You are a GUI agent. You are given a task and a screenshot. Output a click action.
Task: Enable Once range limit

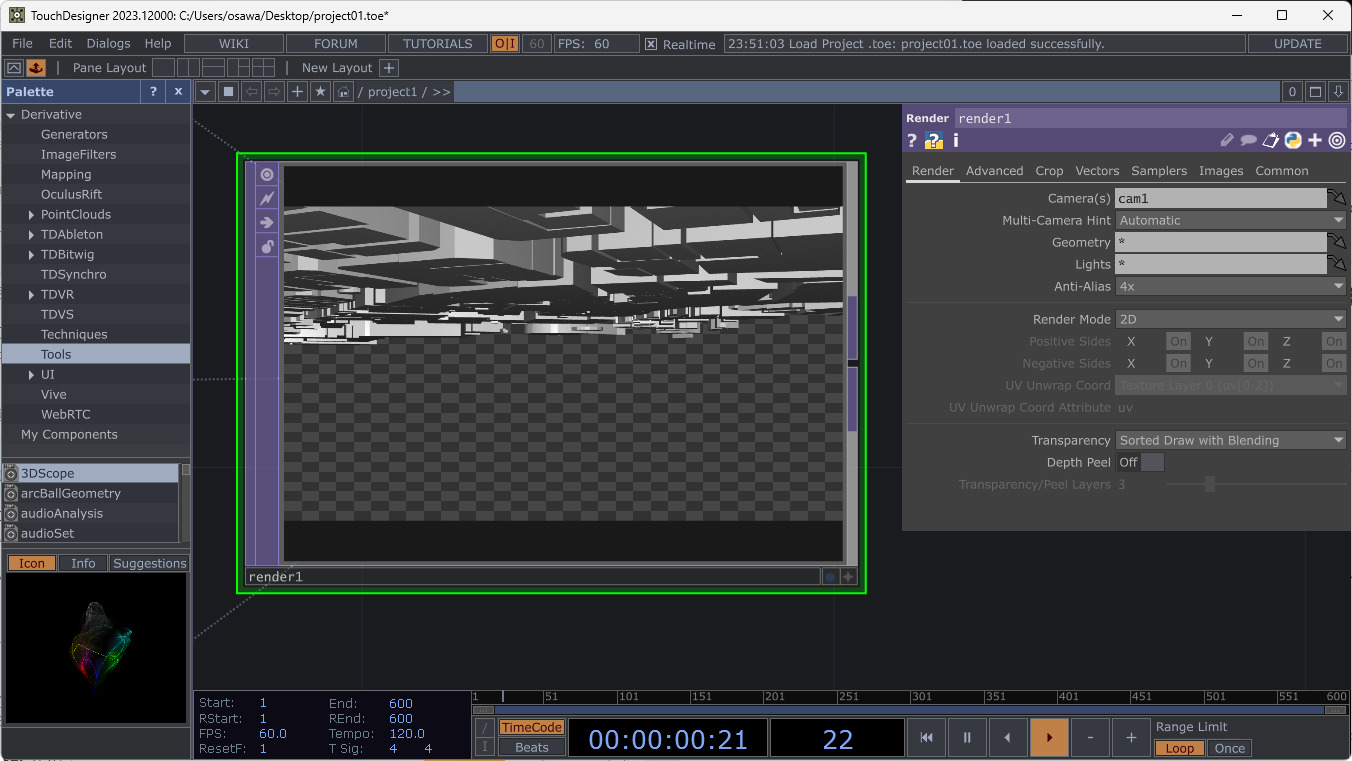(1230, 748)
